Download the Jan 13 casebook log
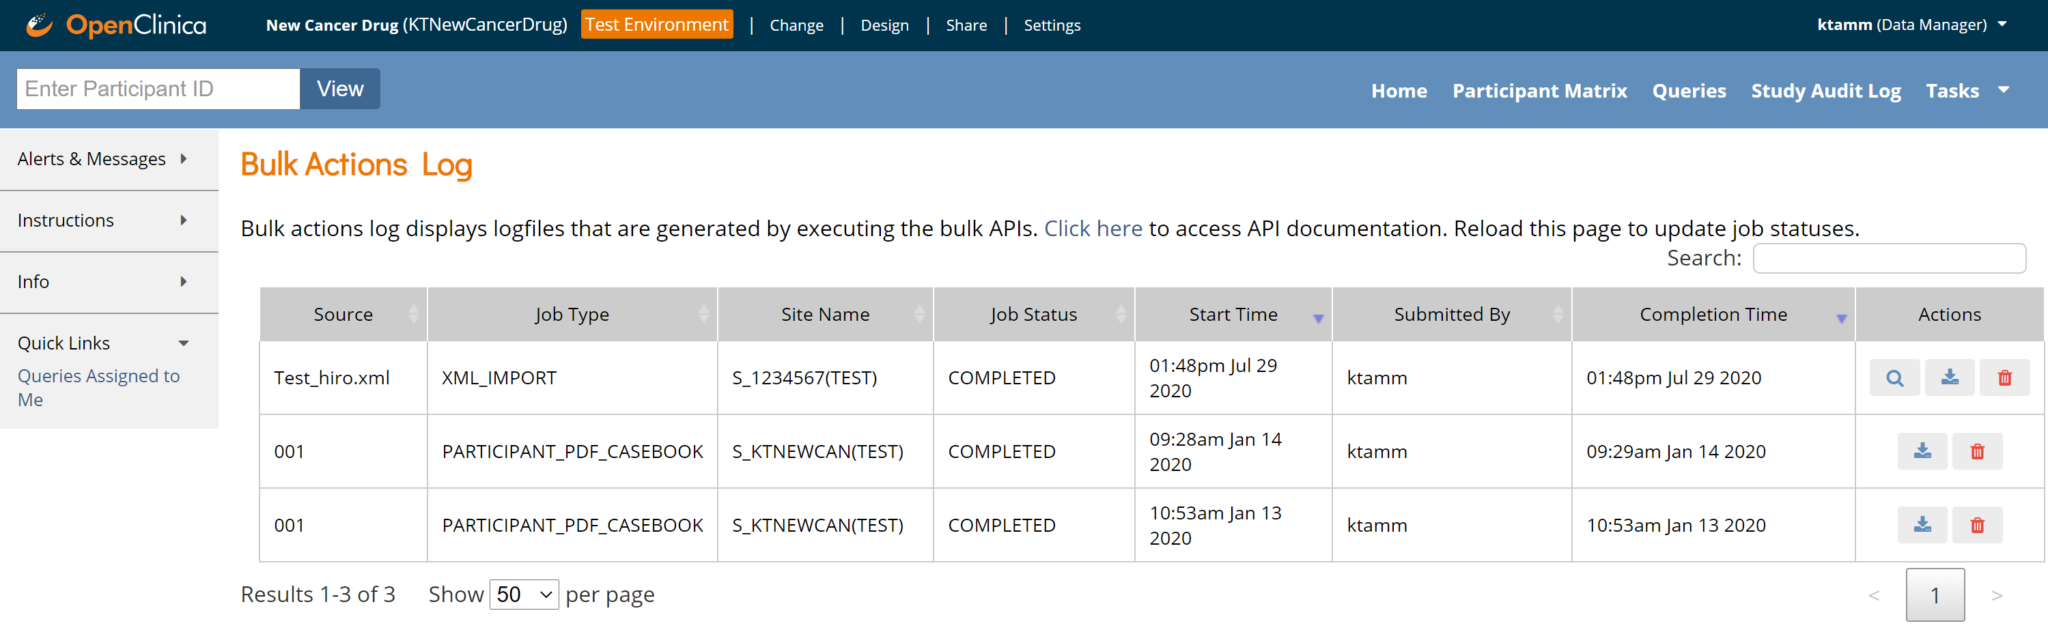 (x=1922, y=525)
